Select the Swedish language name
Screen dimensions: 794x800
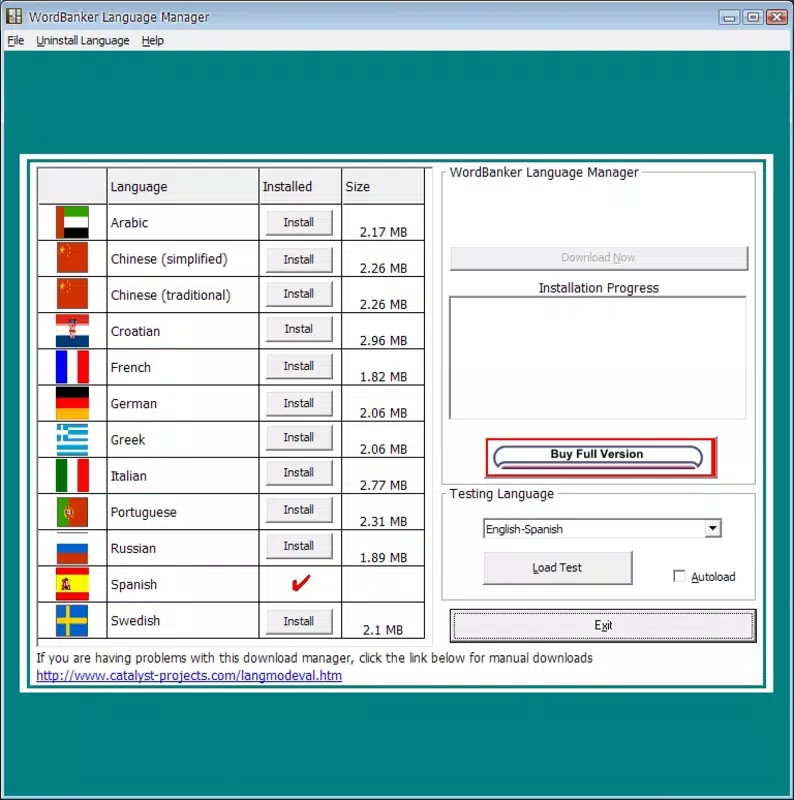[x=135, y=621]
